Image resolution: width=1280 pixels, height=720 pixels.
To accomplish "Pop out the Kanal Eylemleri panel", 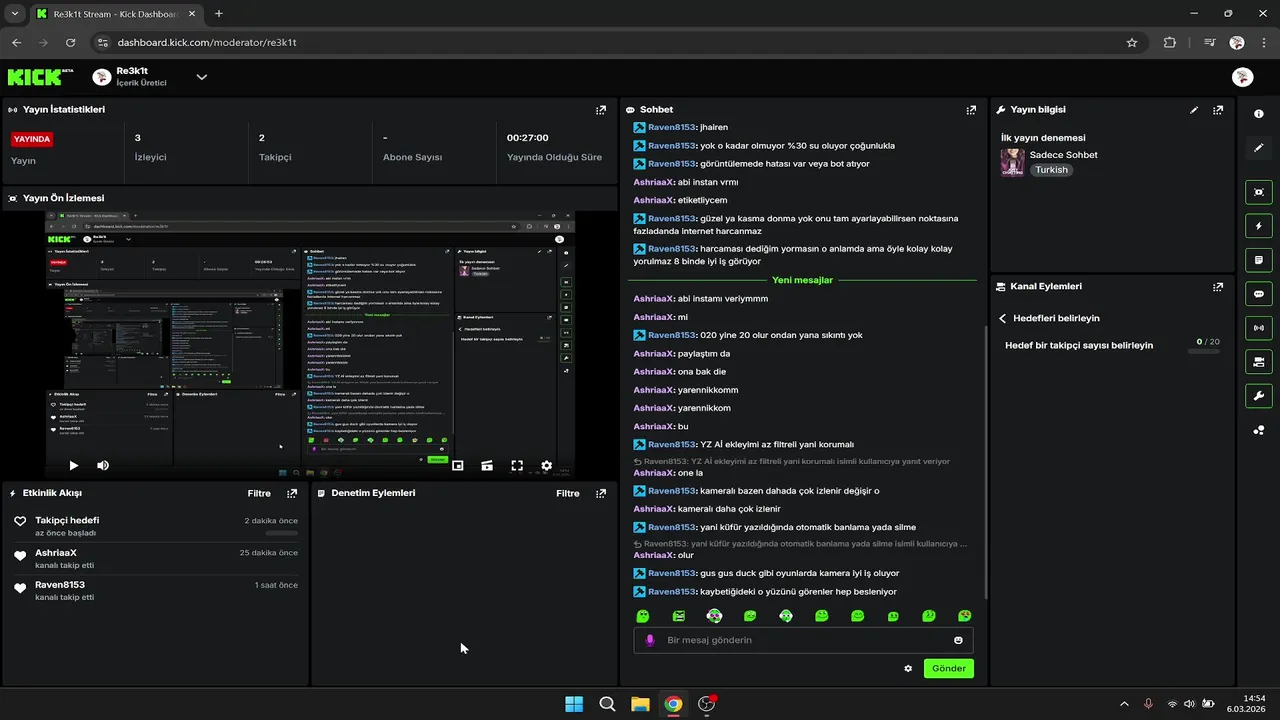I will click(1218, 287).
